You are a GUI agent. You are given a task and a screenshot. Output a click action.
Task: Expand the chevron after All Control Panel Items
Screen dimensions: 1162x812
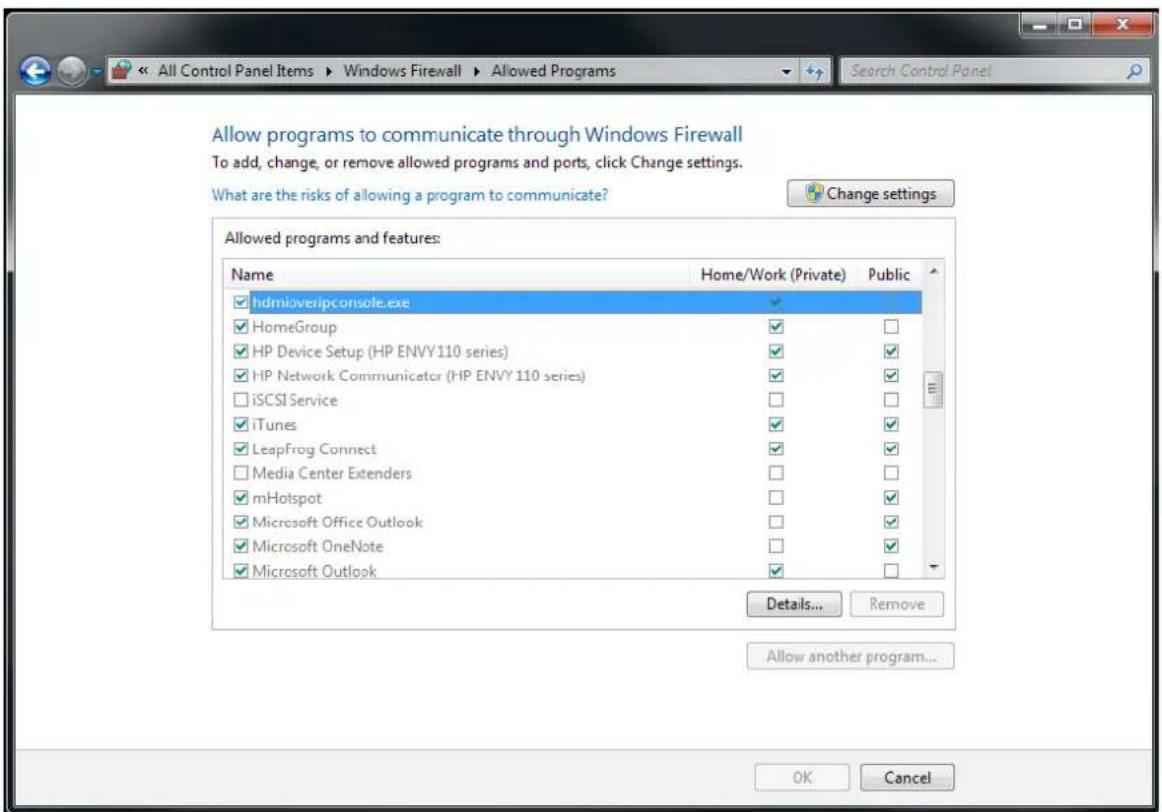pos(328,72)
